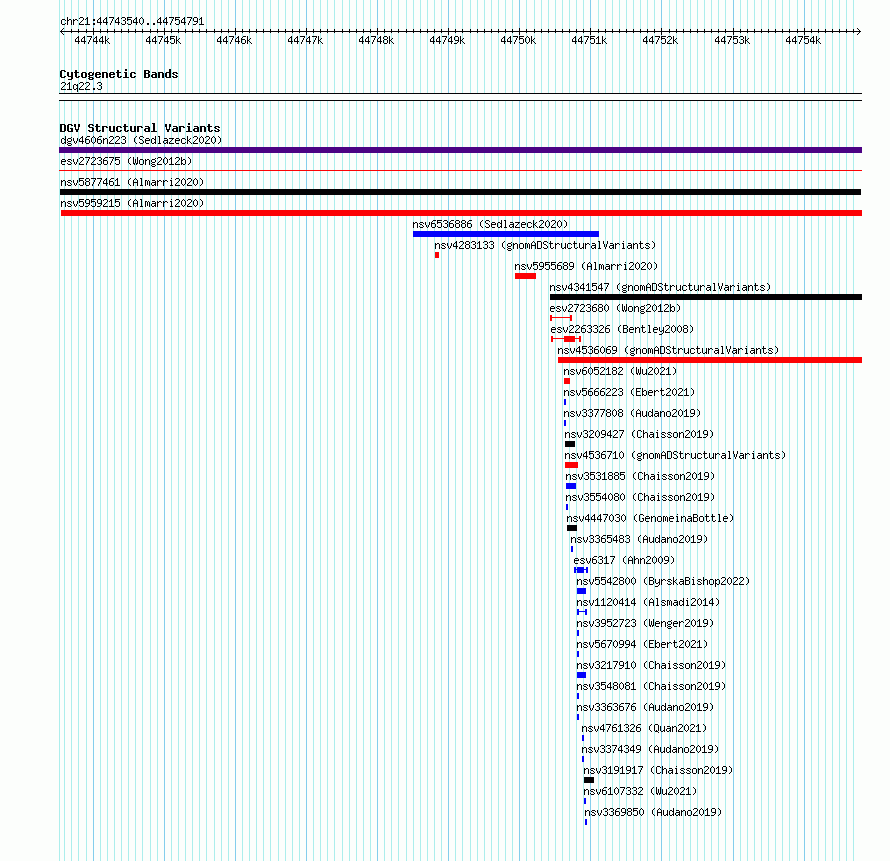The height and width of the screenshot is (861, 890).
Task: Open nsv3191917 (Chaisson2019) label
Action: [658, 770]
